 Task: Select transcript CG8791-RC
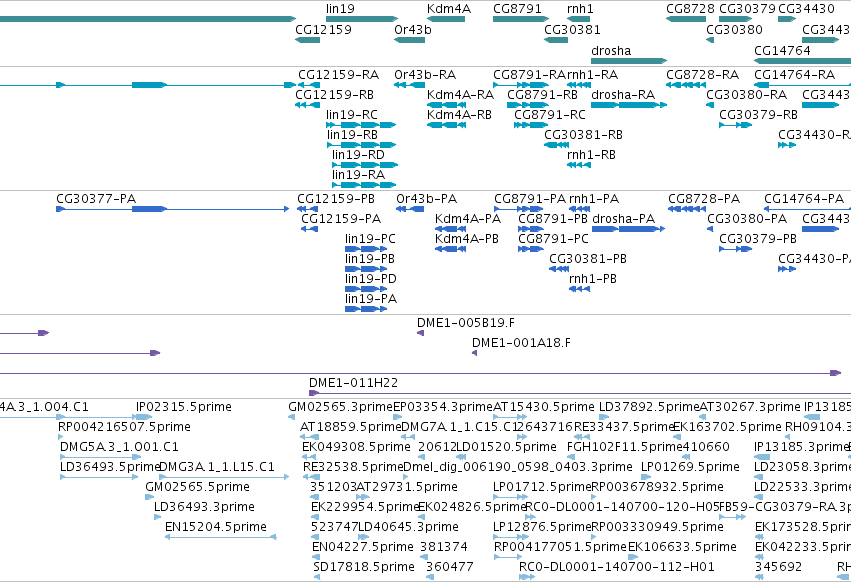tap(531, 125)
